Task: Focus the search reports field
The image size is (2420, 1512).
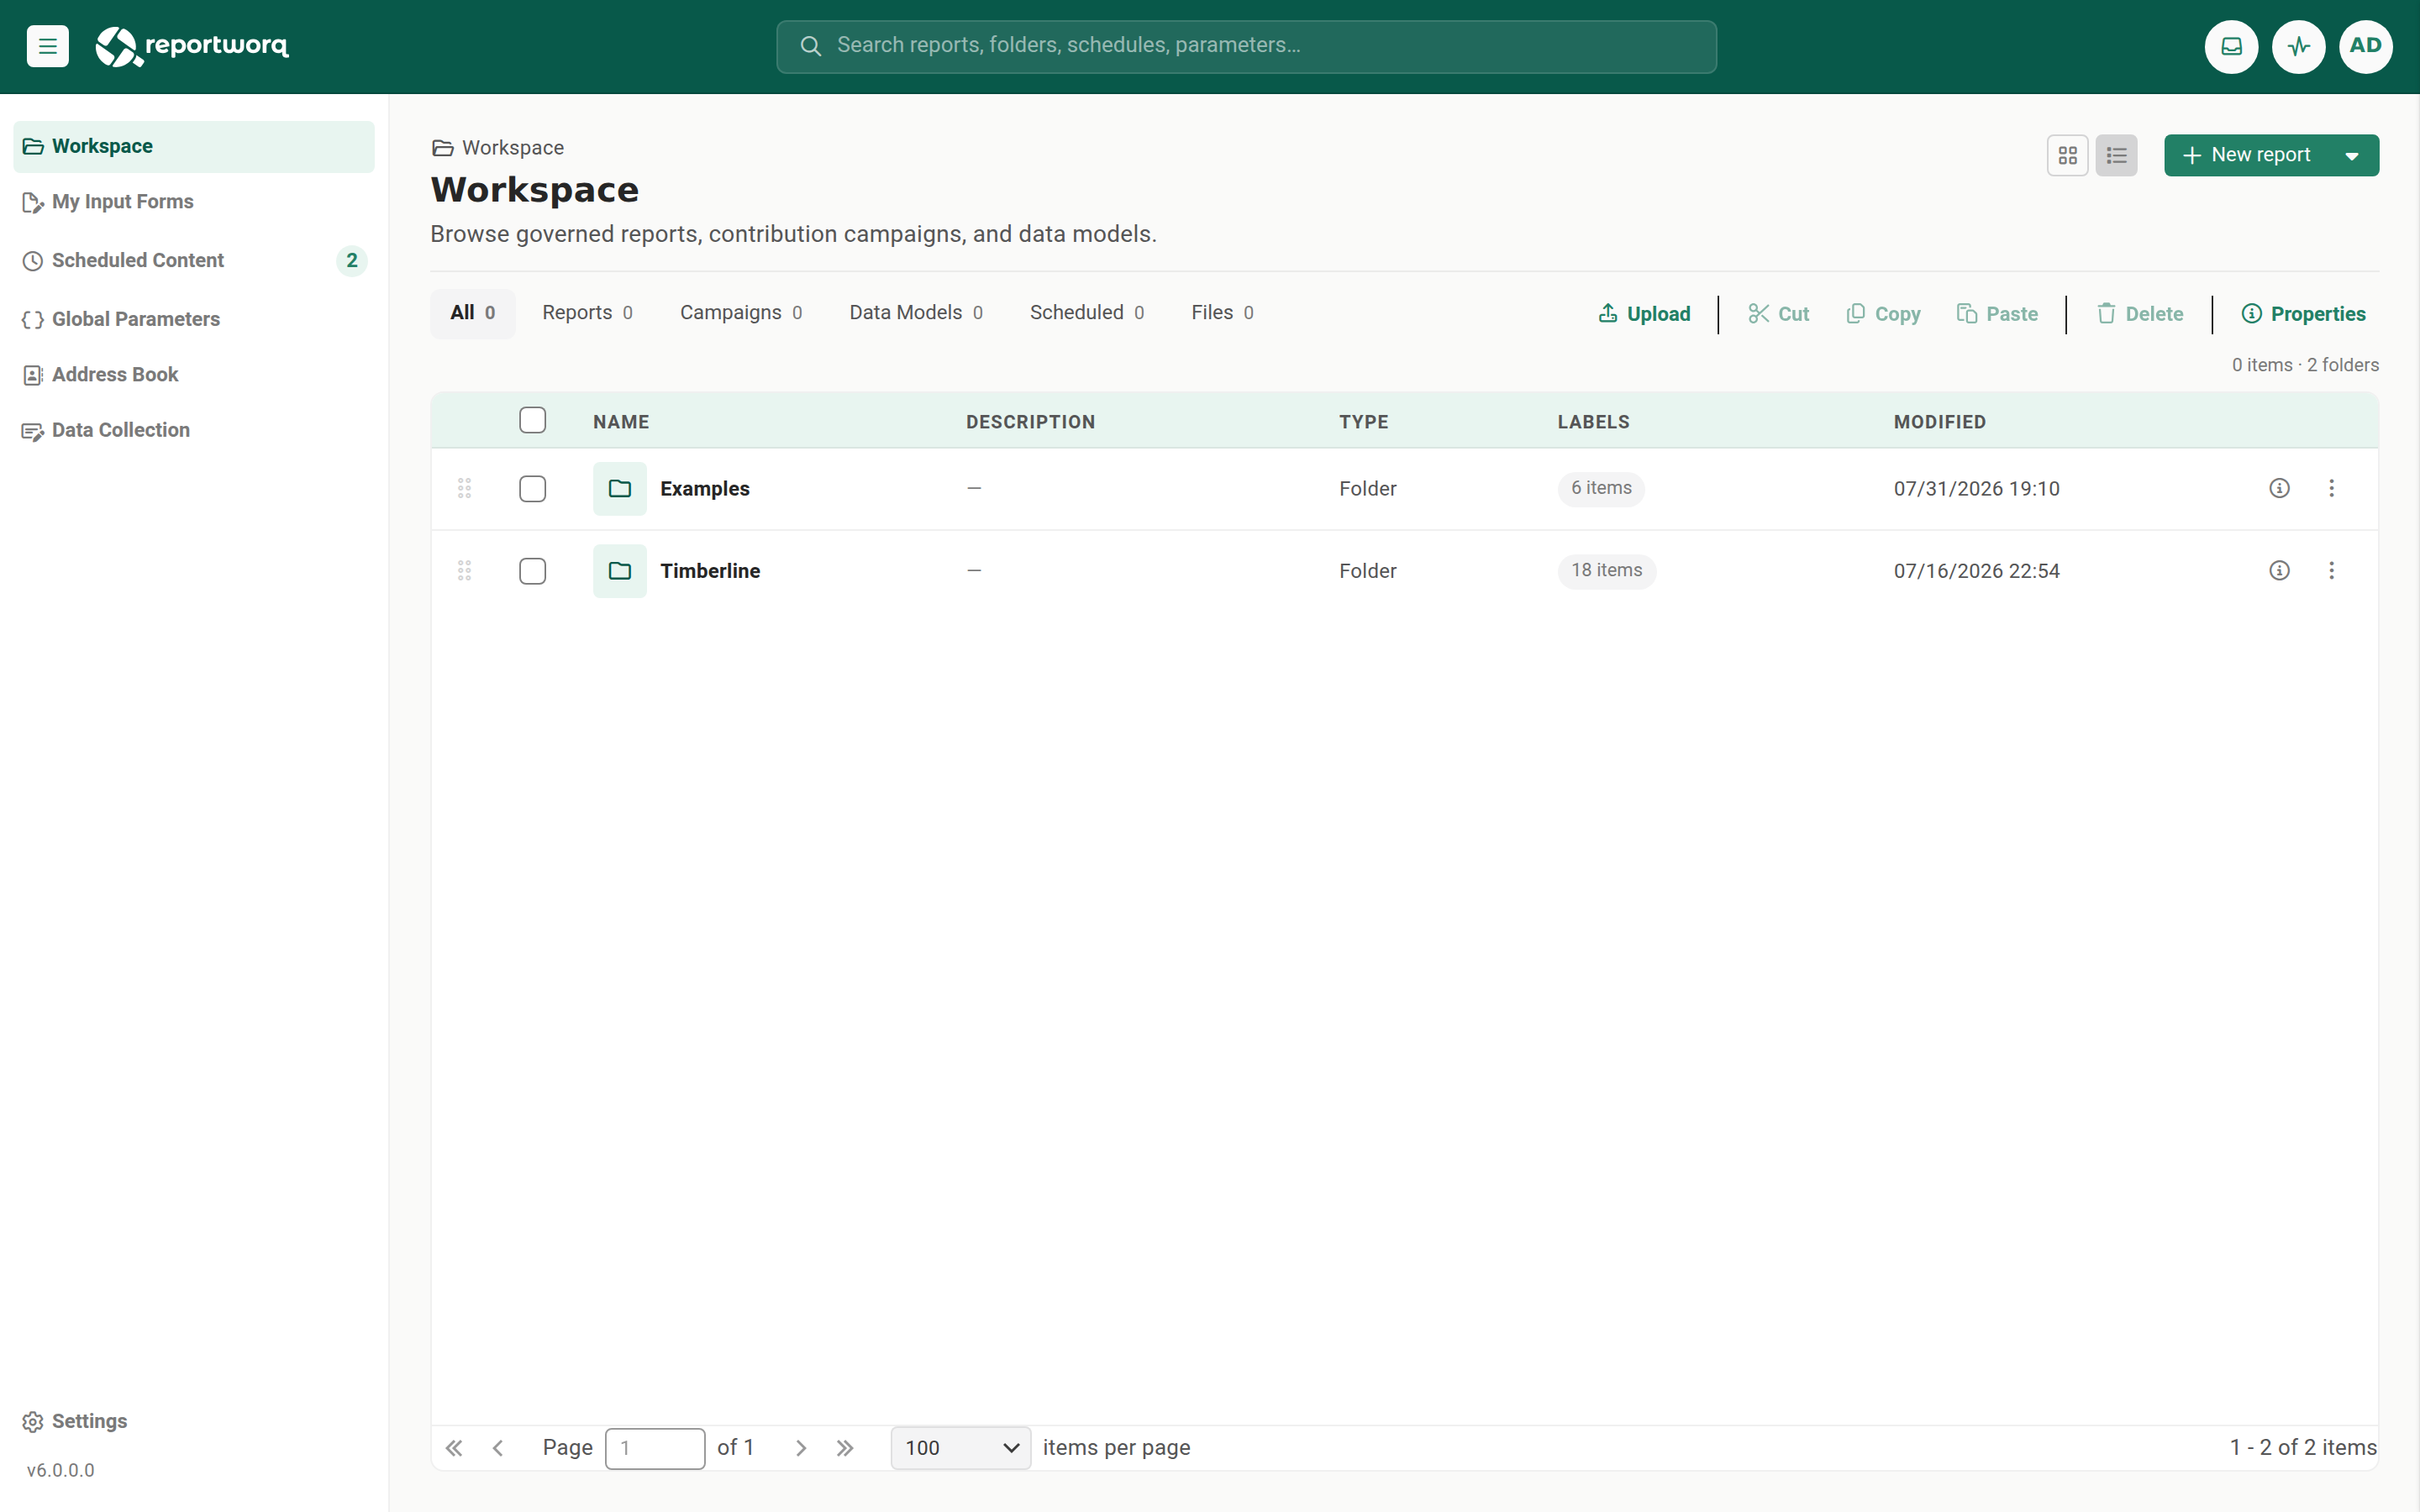Action: tap(1246, 46)
